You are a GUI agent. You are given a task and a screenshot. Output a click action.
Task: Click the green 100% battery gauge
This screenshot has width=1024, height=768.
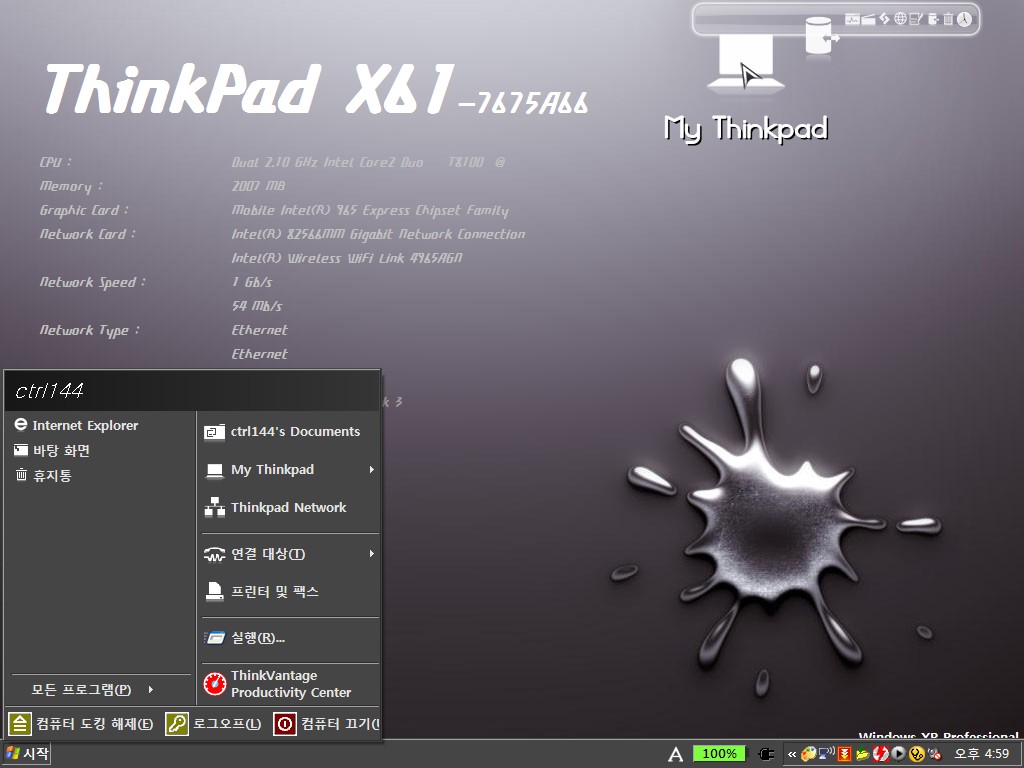click(719, 754)
